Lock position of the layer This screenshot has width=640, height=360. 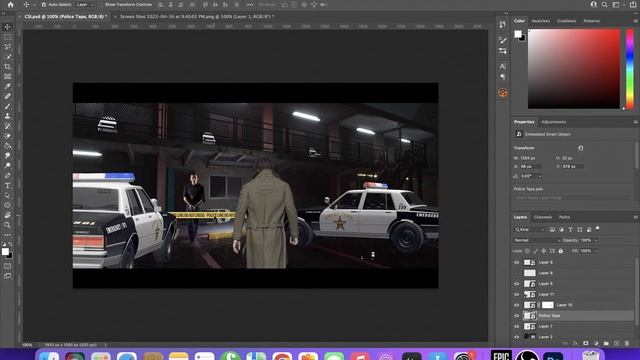point(544,251)
